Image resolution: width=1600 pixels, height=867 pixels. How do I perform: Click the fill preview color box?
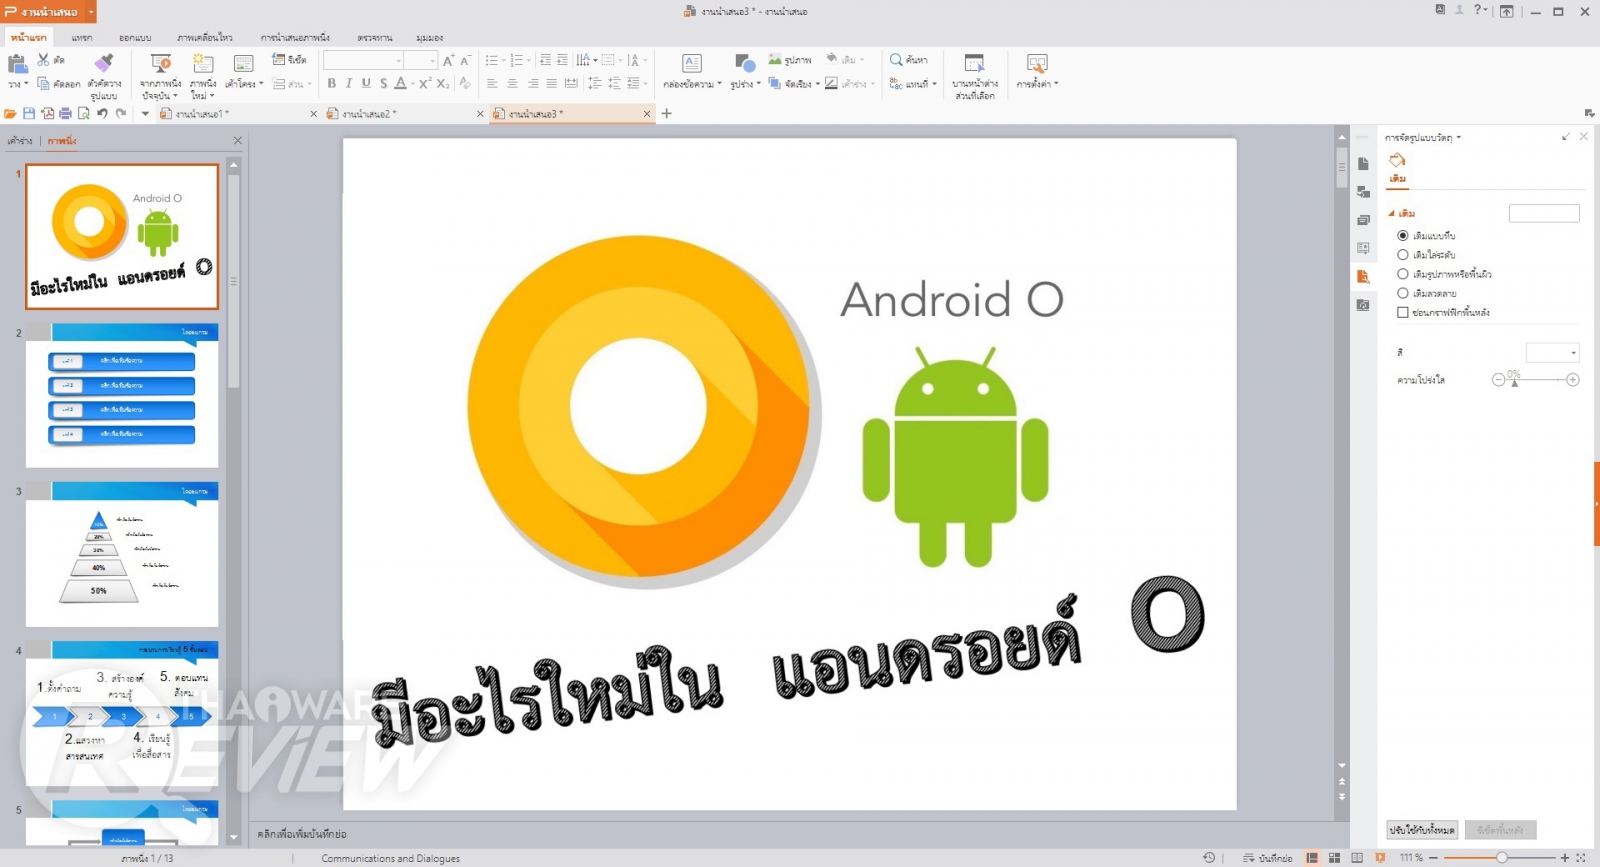pos(1544,213)
